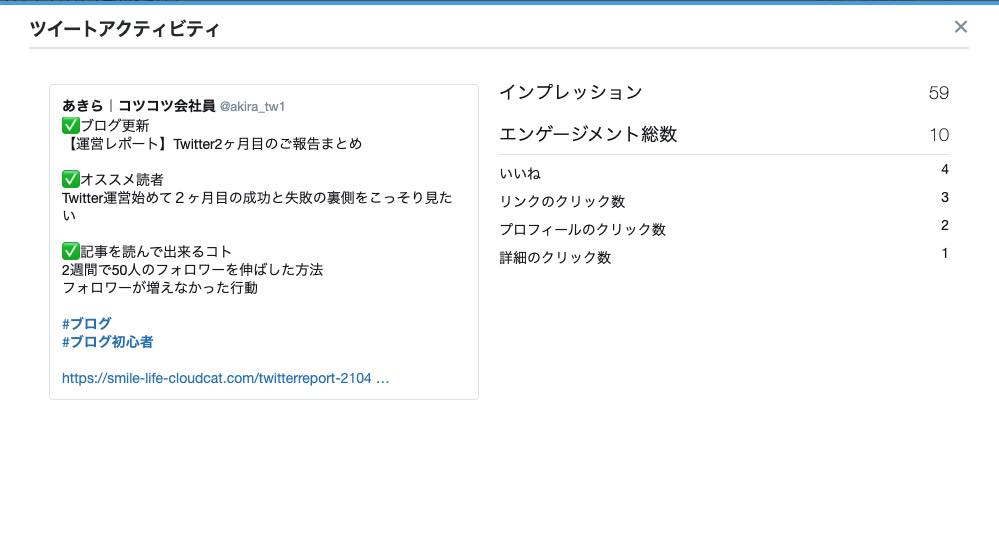
Task: Close the tweet activity dialog
Action: click(960, 27)
